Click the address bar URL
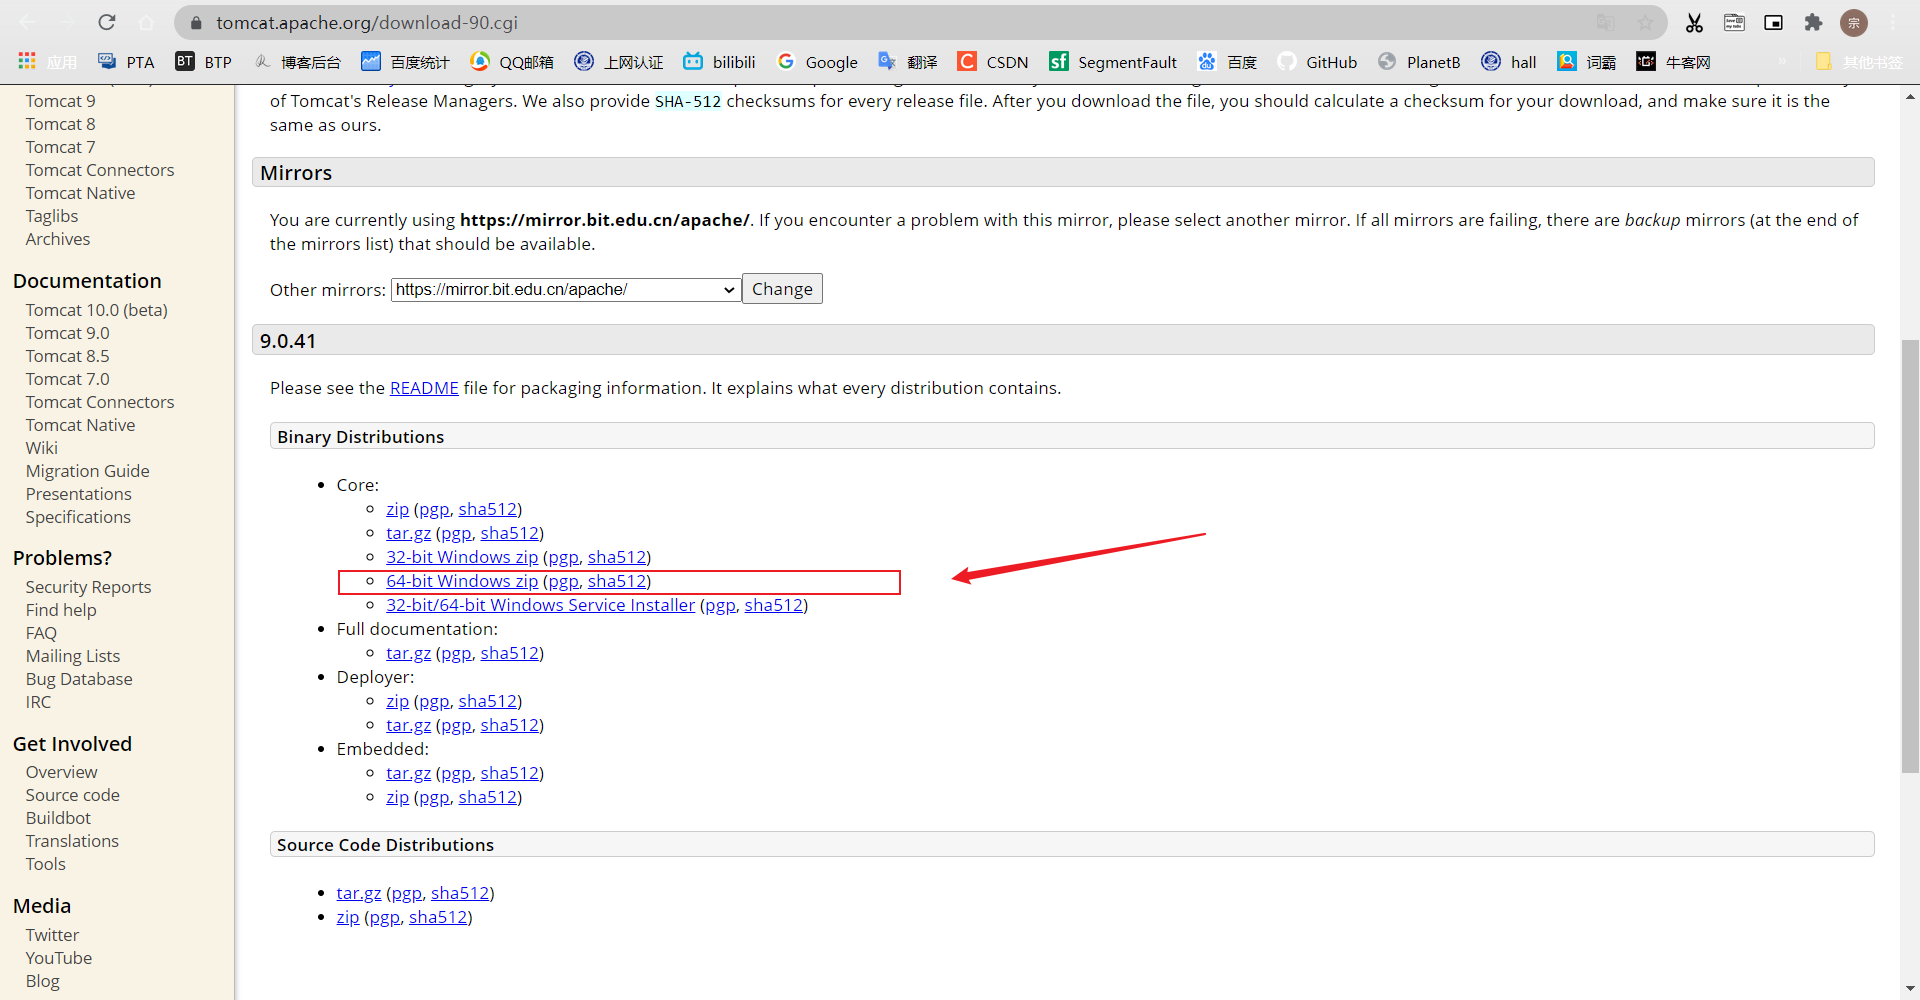The image size is (1920, 1000). tap(367, 22)
